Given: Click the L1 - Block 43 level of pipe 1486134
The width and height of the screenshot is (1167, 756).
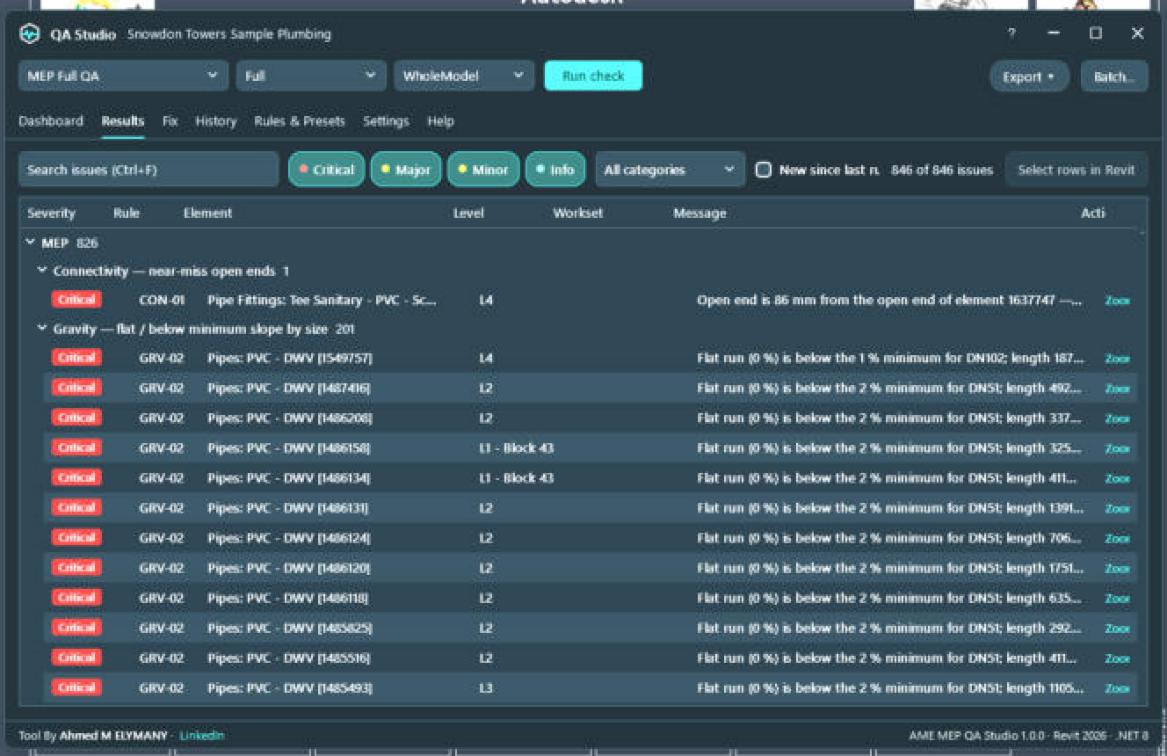Looking at the screenshot, I should 517,478.
